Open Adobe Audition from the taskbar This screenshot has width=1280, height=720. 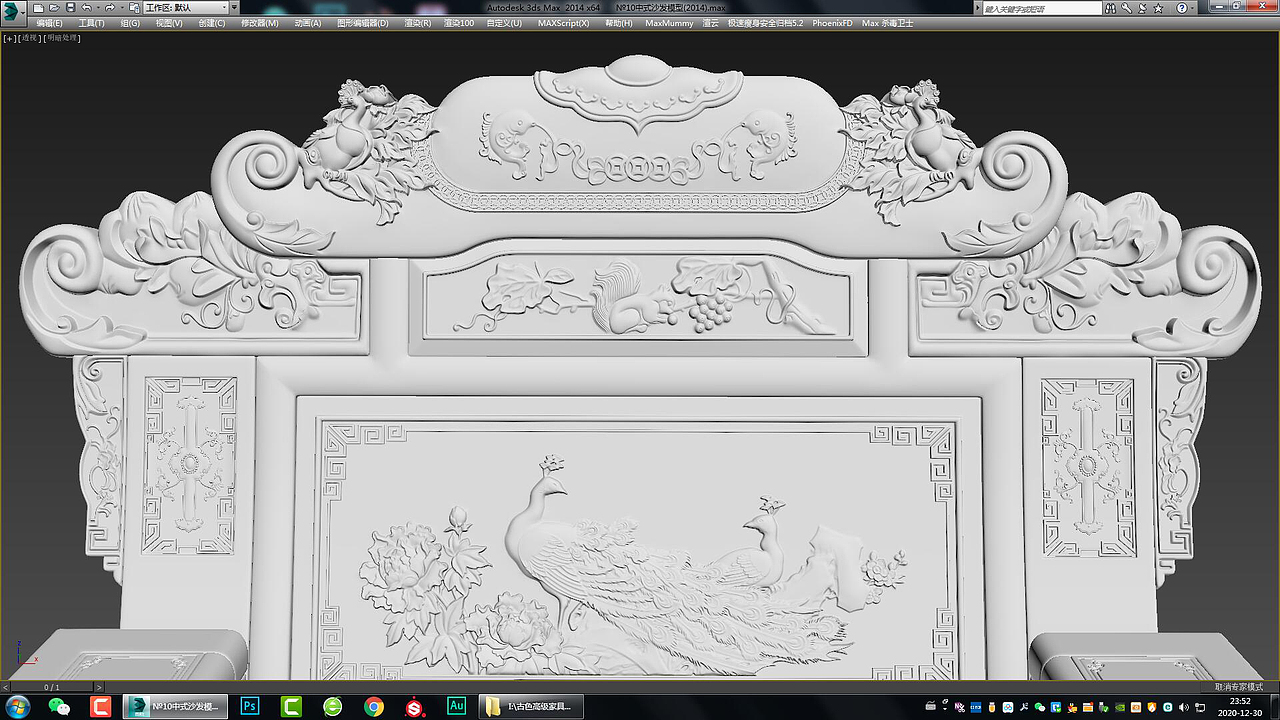pos(456,707)
